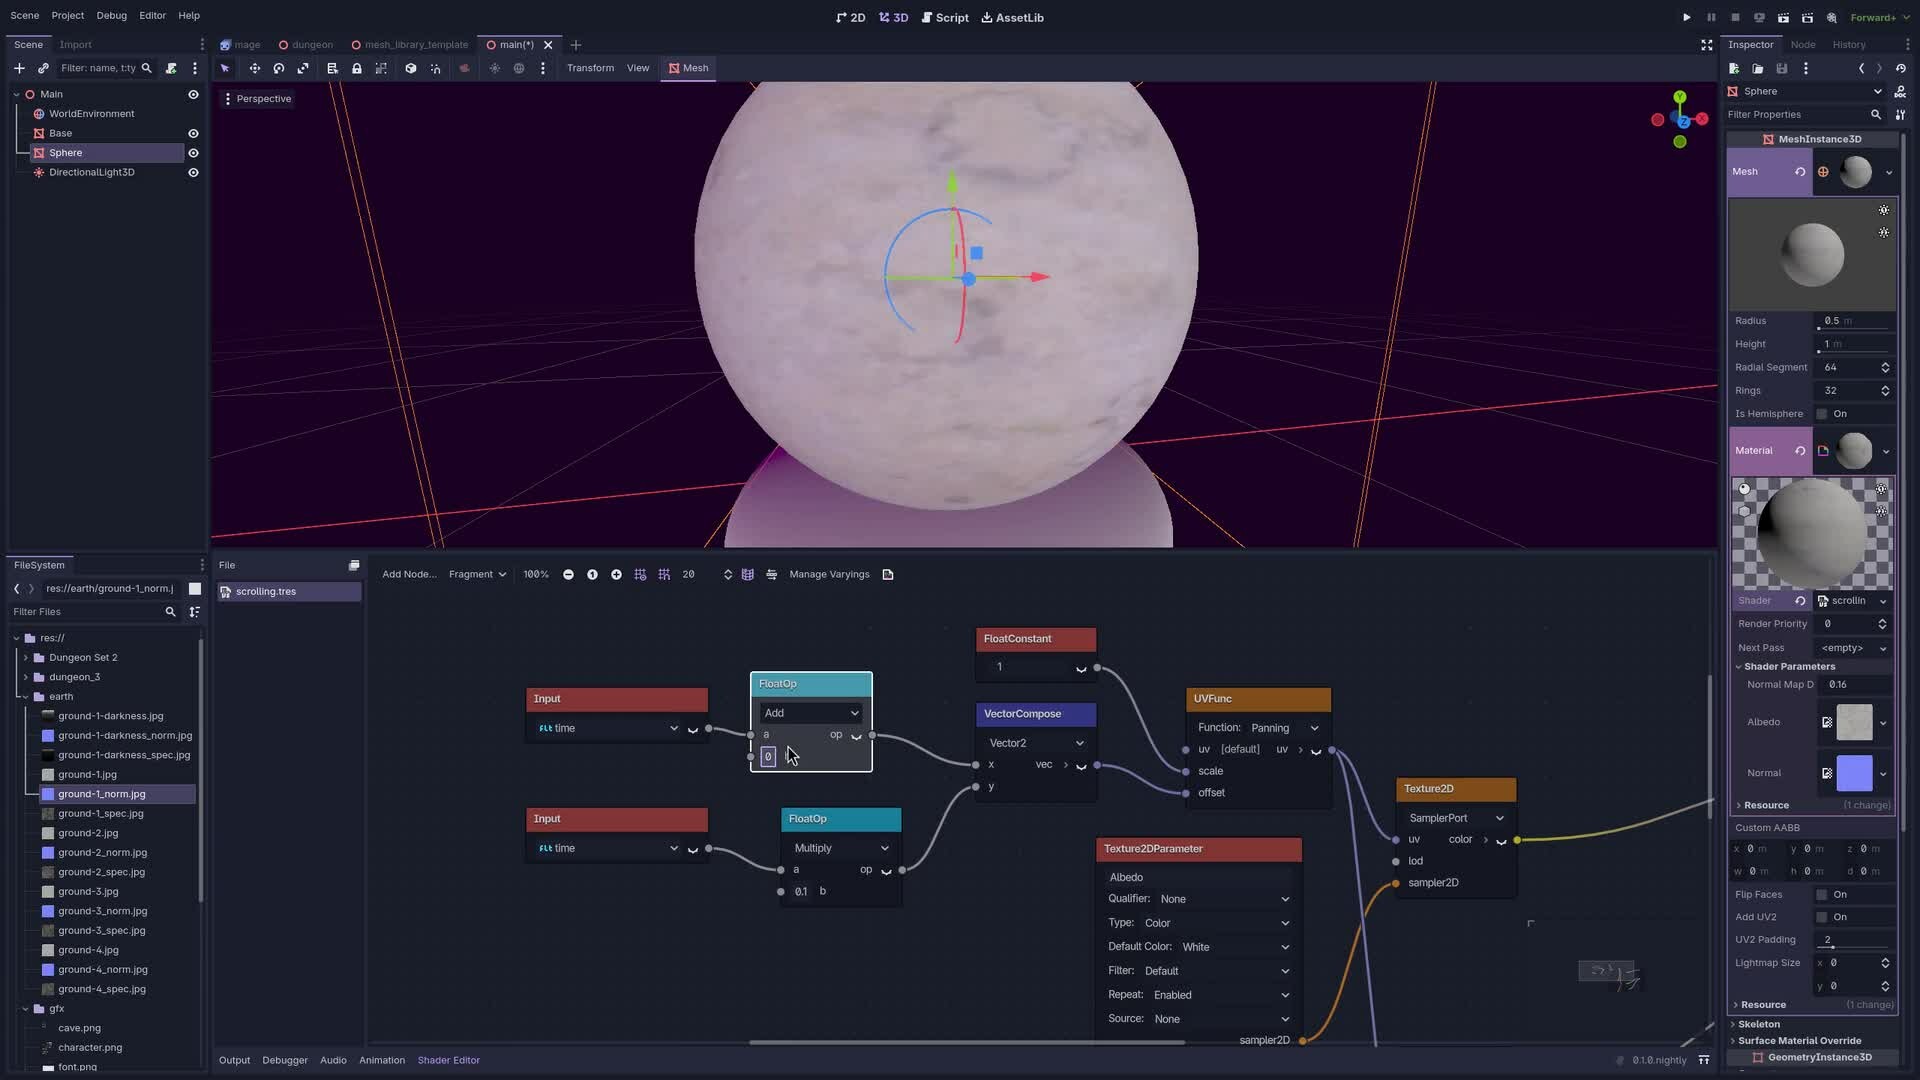
Task: Select the Move mode tool
Action: click(x=255, y=68)
